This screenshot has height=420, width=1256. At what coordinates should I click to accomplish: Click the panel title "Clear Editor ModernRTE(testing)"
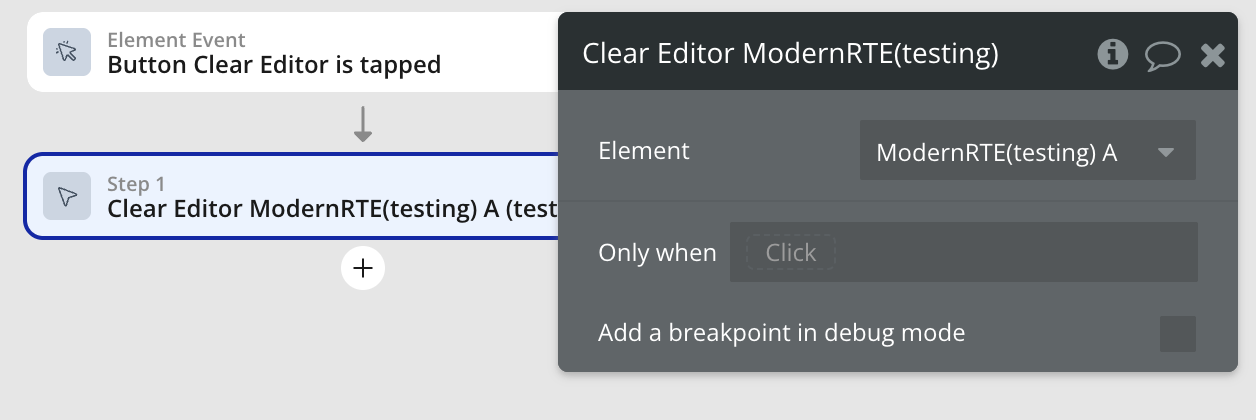790,54
